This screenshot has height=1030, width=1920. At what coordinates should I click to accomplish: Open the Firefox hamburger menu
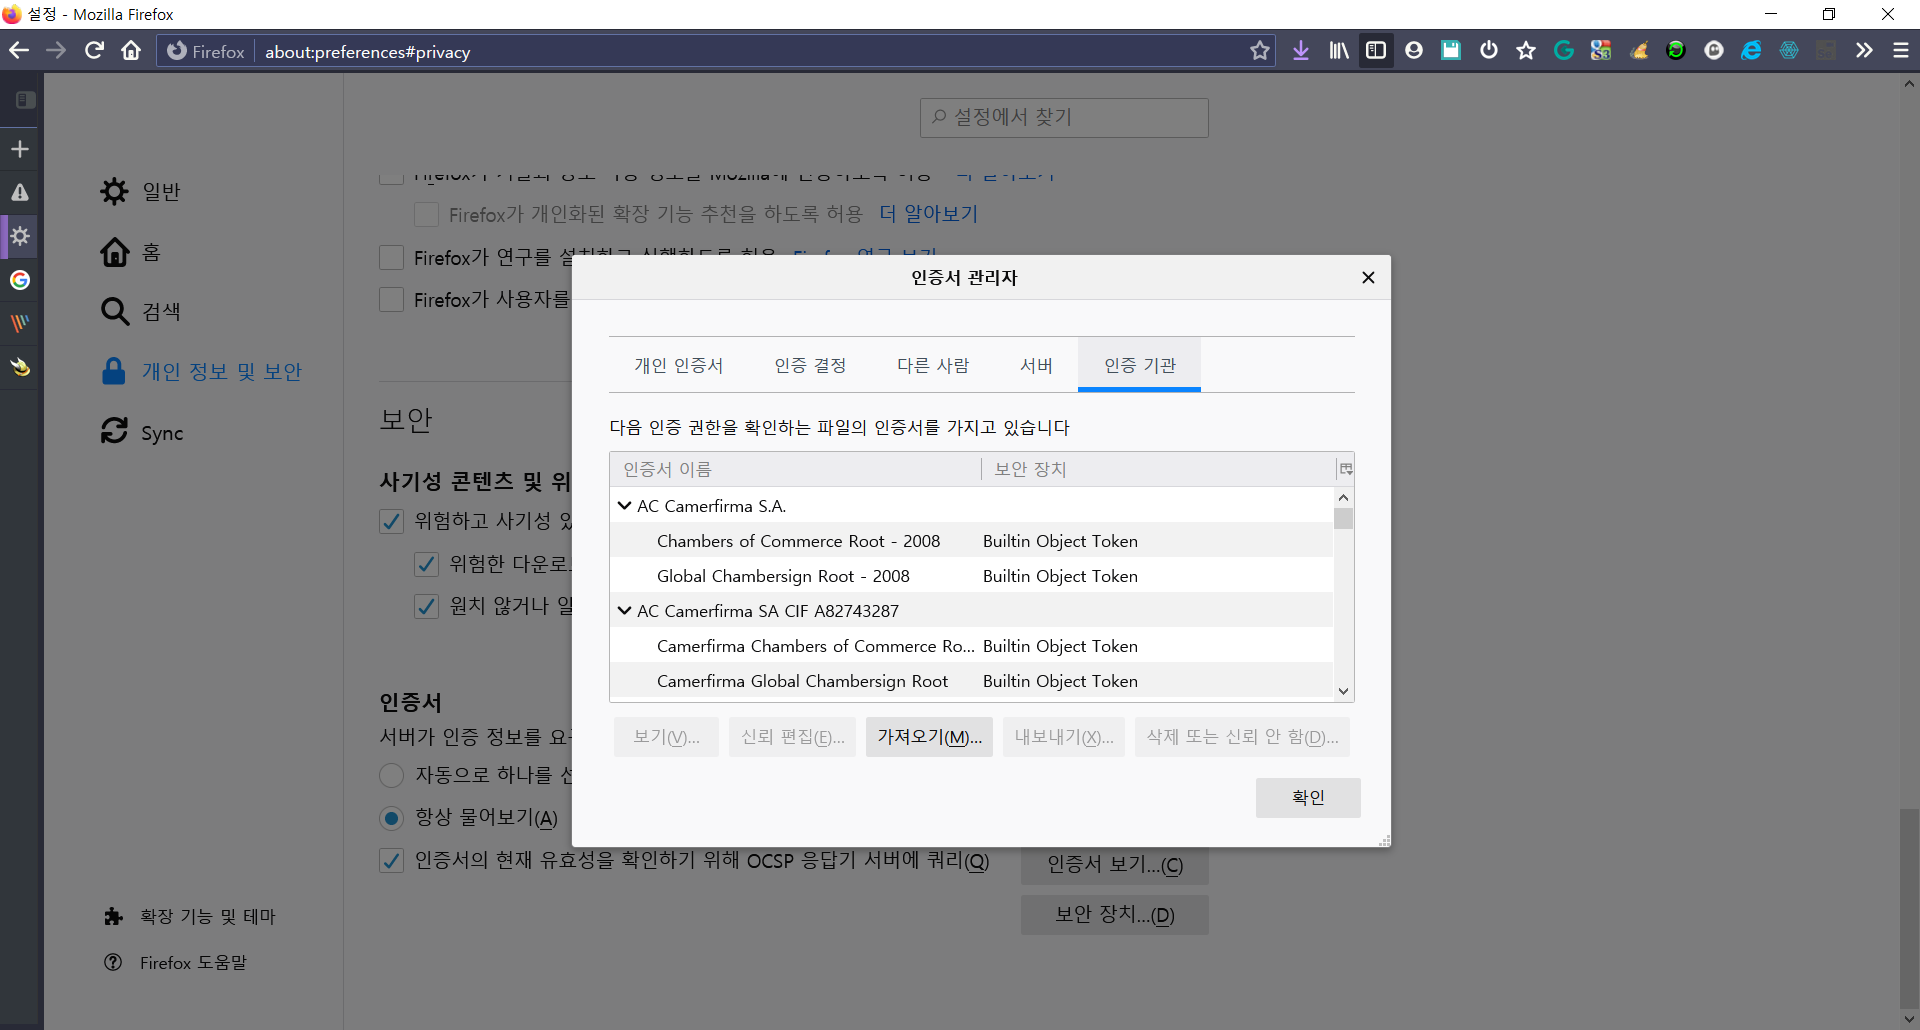coord(1901,51)
